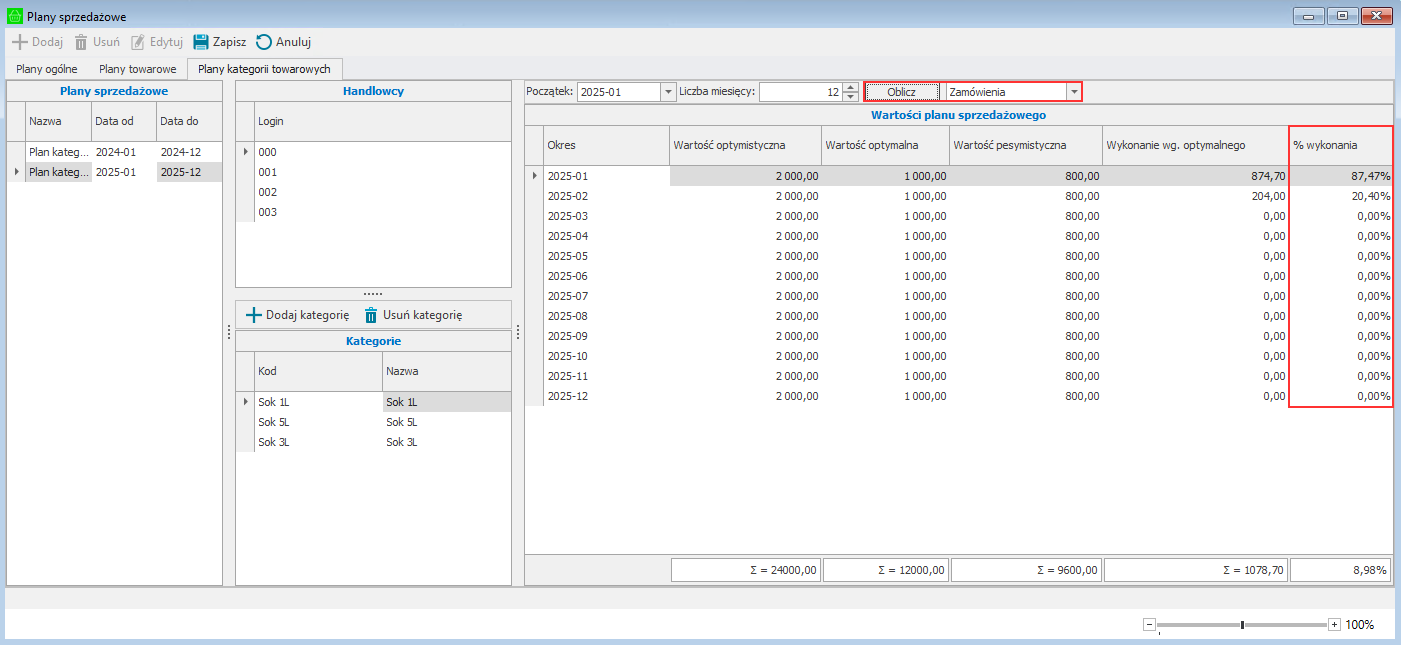The height and width of the screenshot is (645, 1401).
Task: Click the zoom-out minus icon
Action: [1149, 624]
